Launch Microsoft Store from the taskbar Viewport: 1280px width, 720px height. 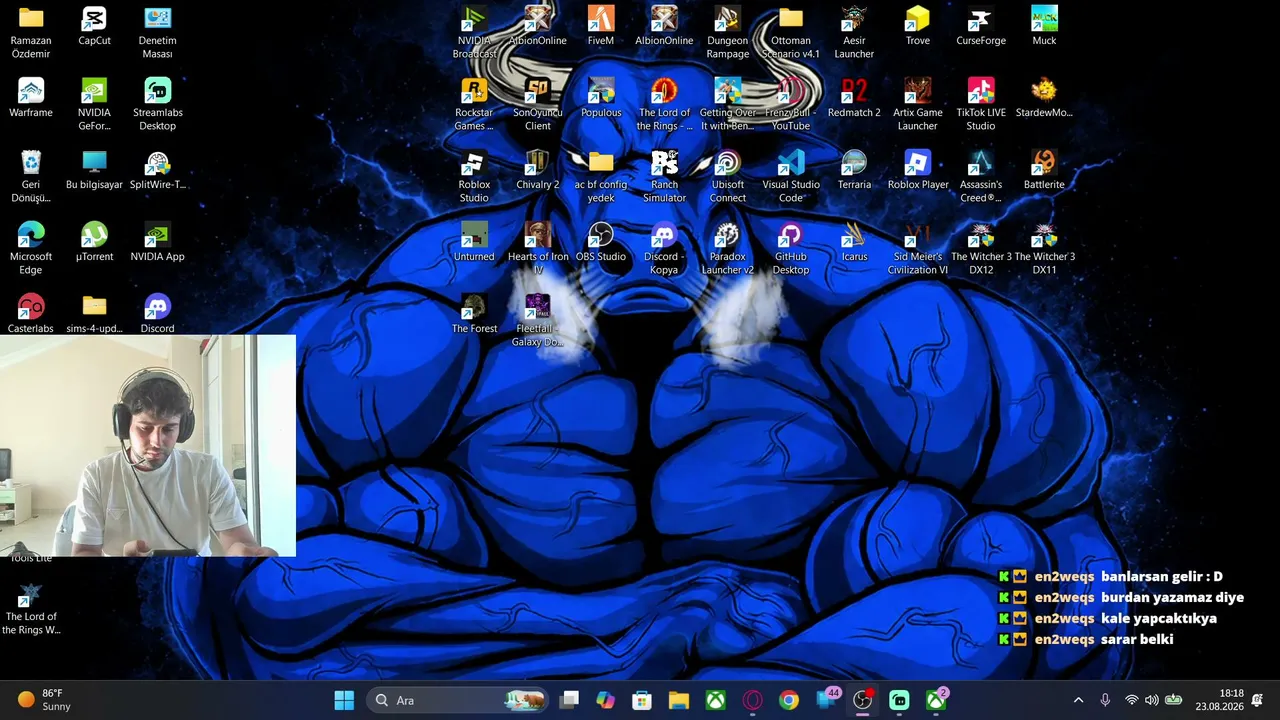[x=642, y=700]
